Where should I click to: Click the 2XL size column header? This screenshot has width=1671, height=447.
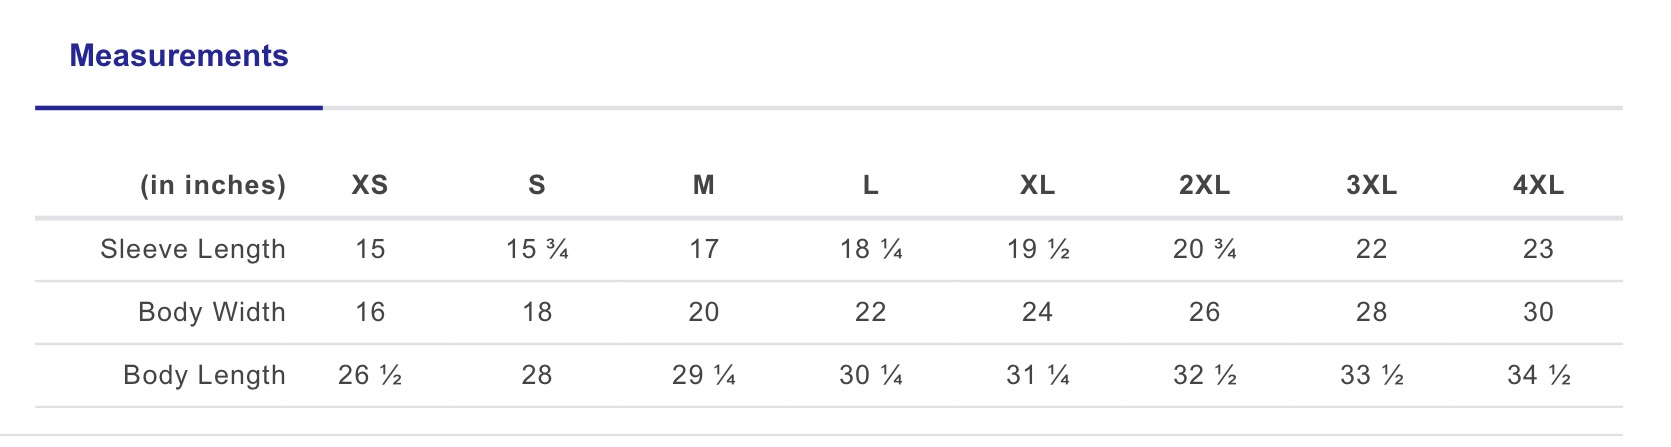tap(1204, 186)
